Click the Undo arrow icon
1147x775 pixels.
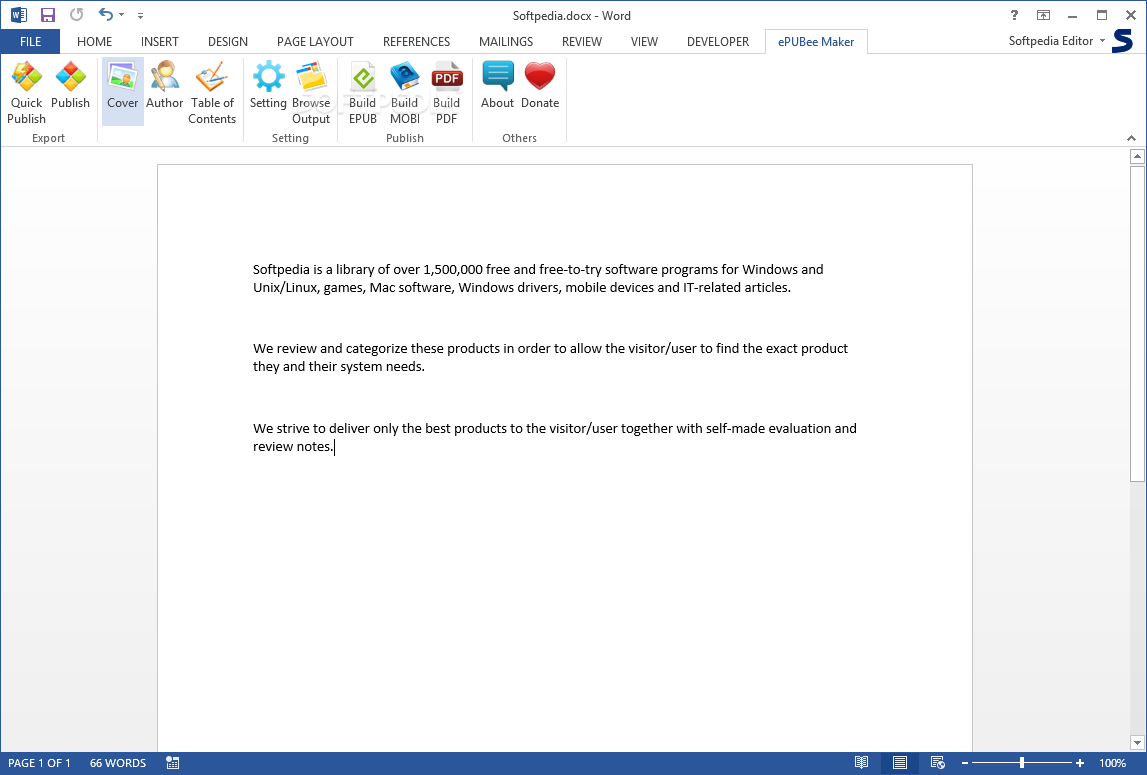[106, 15]
